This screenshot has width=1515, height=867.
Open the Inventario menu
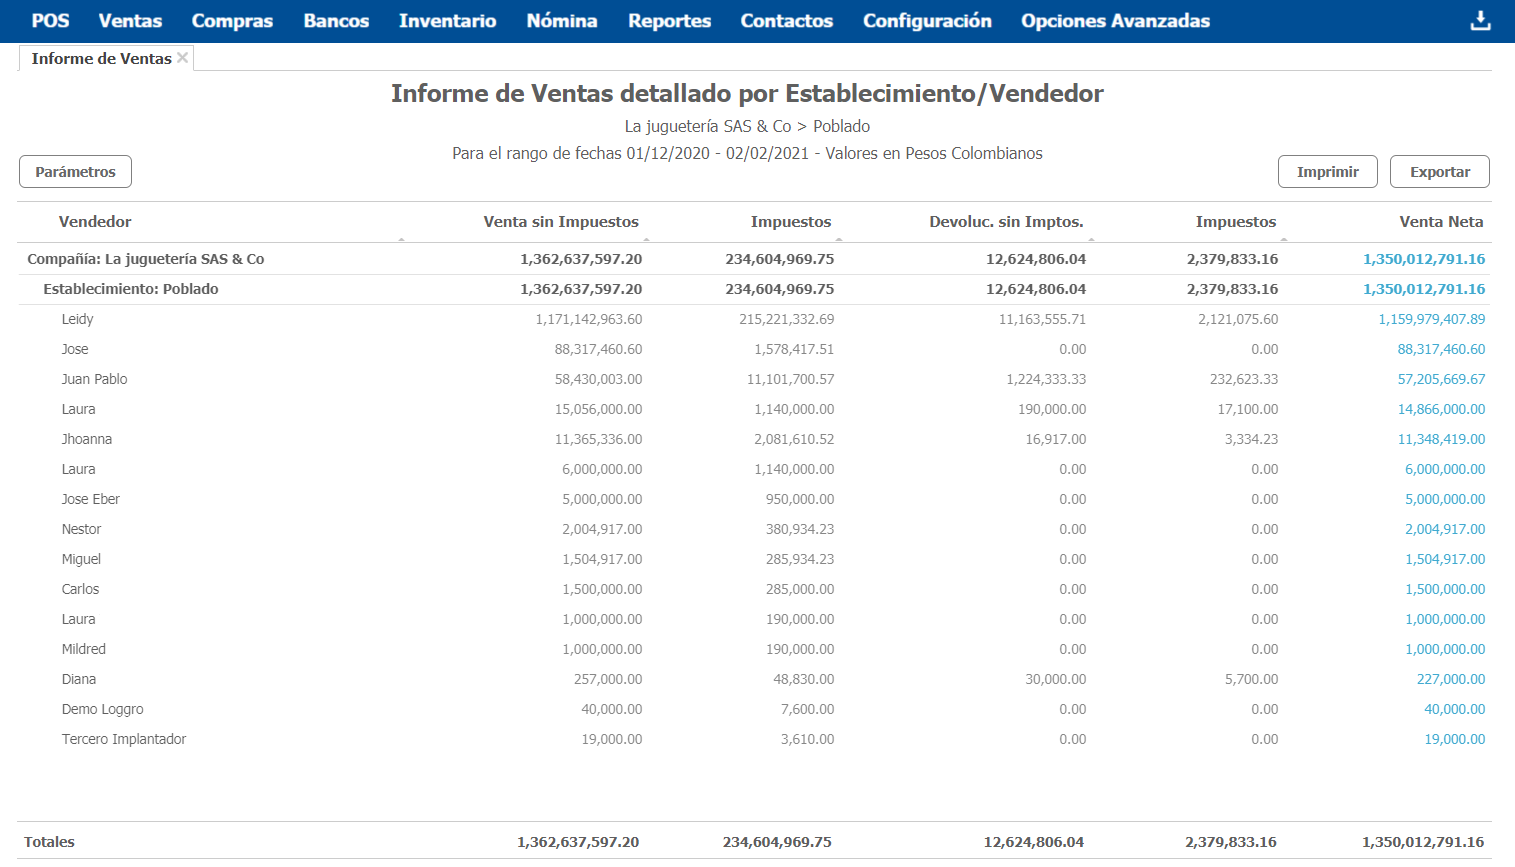pyautogui.click(x=447, y=21)
